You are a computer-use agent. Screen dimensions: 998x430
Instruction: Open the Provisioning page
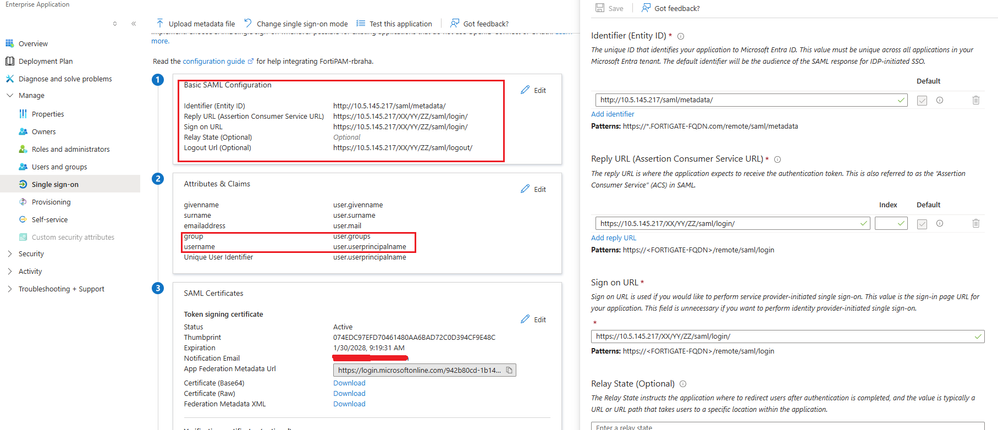tap(51, 202)
